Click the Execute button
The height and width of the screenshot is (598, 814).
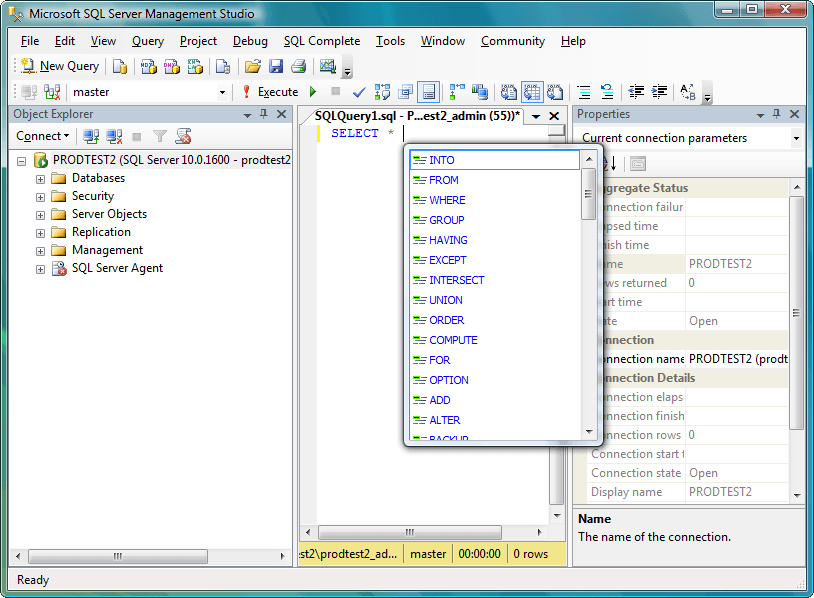[x=270, y=92]
